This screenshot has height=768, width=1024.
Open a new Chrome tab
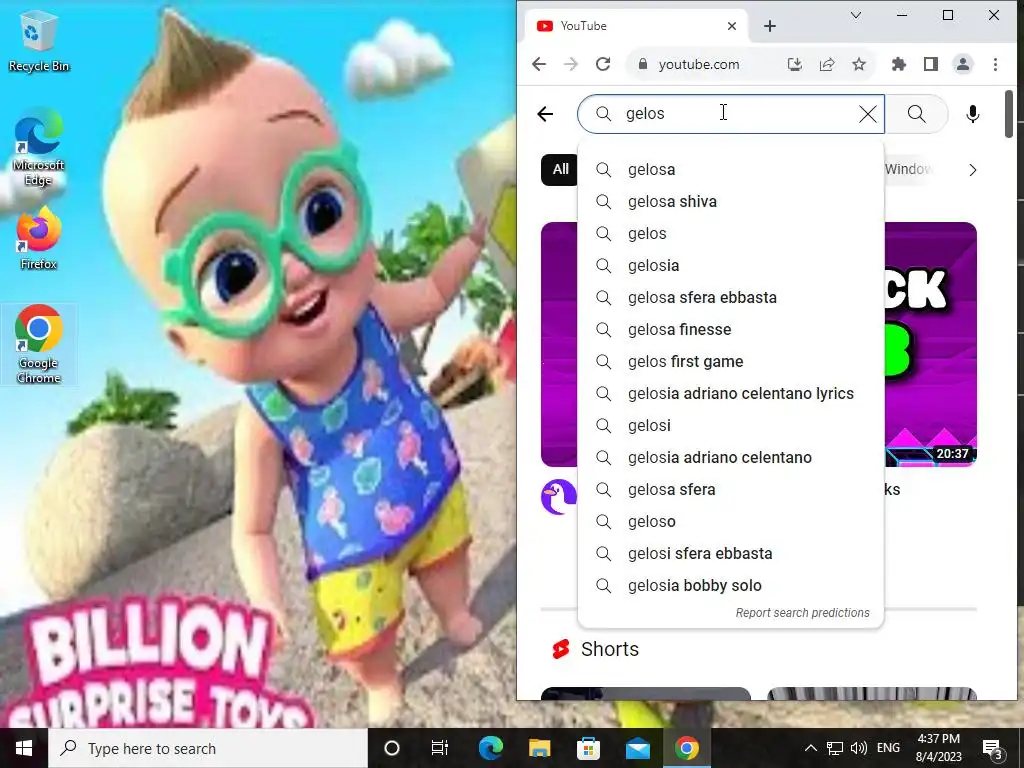pyautogui.click(x=770, y=25)
